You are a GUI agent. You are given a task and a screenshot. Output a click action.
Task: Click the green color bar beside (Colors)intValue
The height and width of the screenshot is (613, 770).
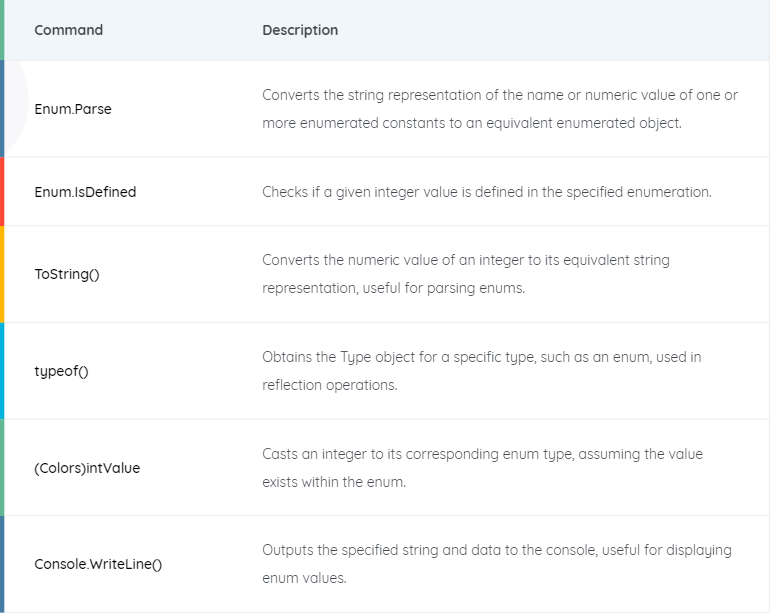(x=2, y=468)
